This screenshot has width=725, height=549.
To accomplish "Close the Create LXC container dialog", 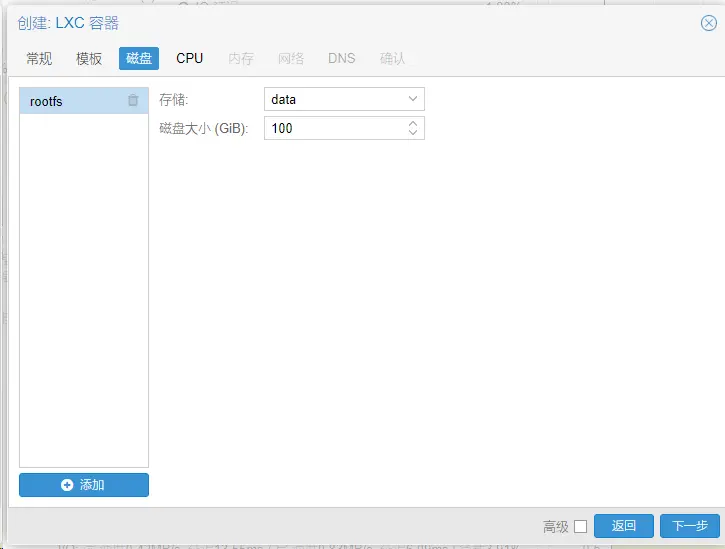I will click(708, 23).
